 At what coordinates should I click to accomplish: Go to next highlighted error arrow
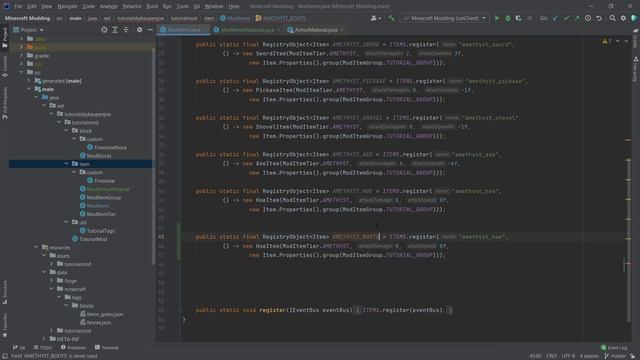pyautogui.click(x=626, y=41)
